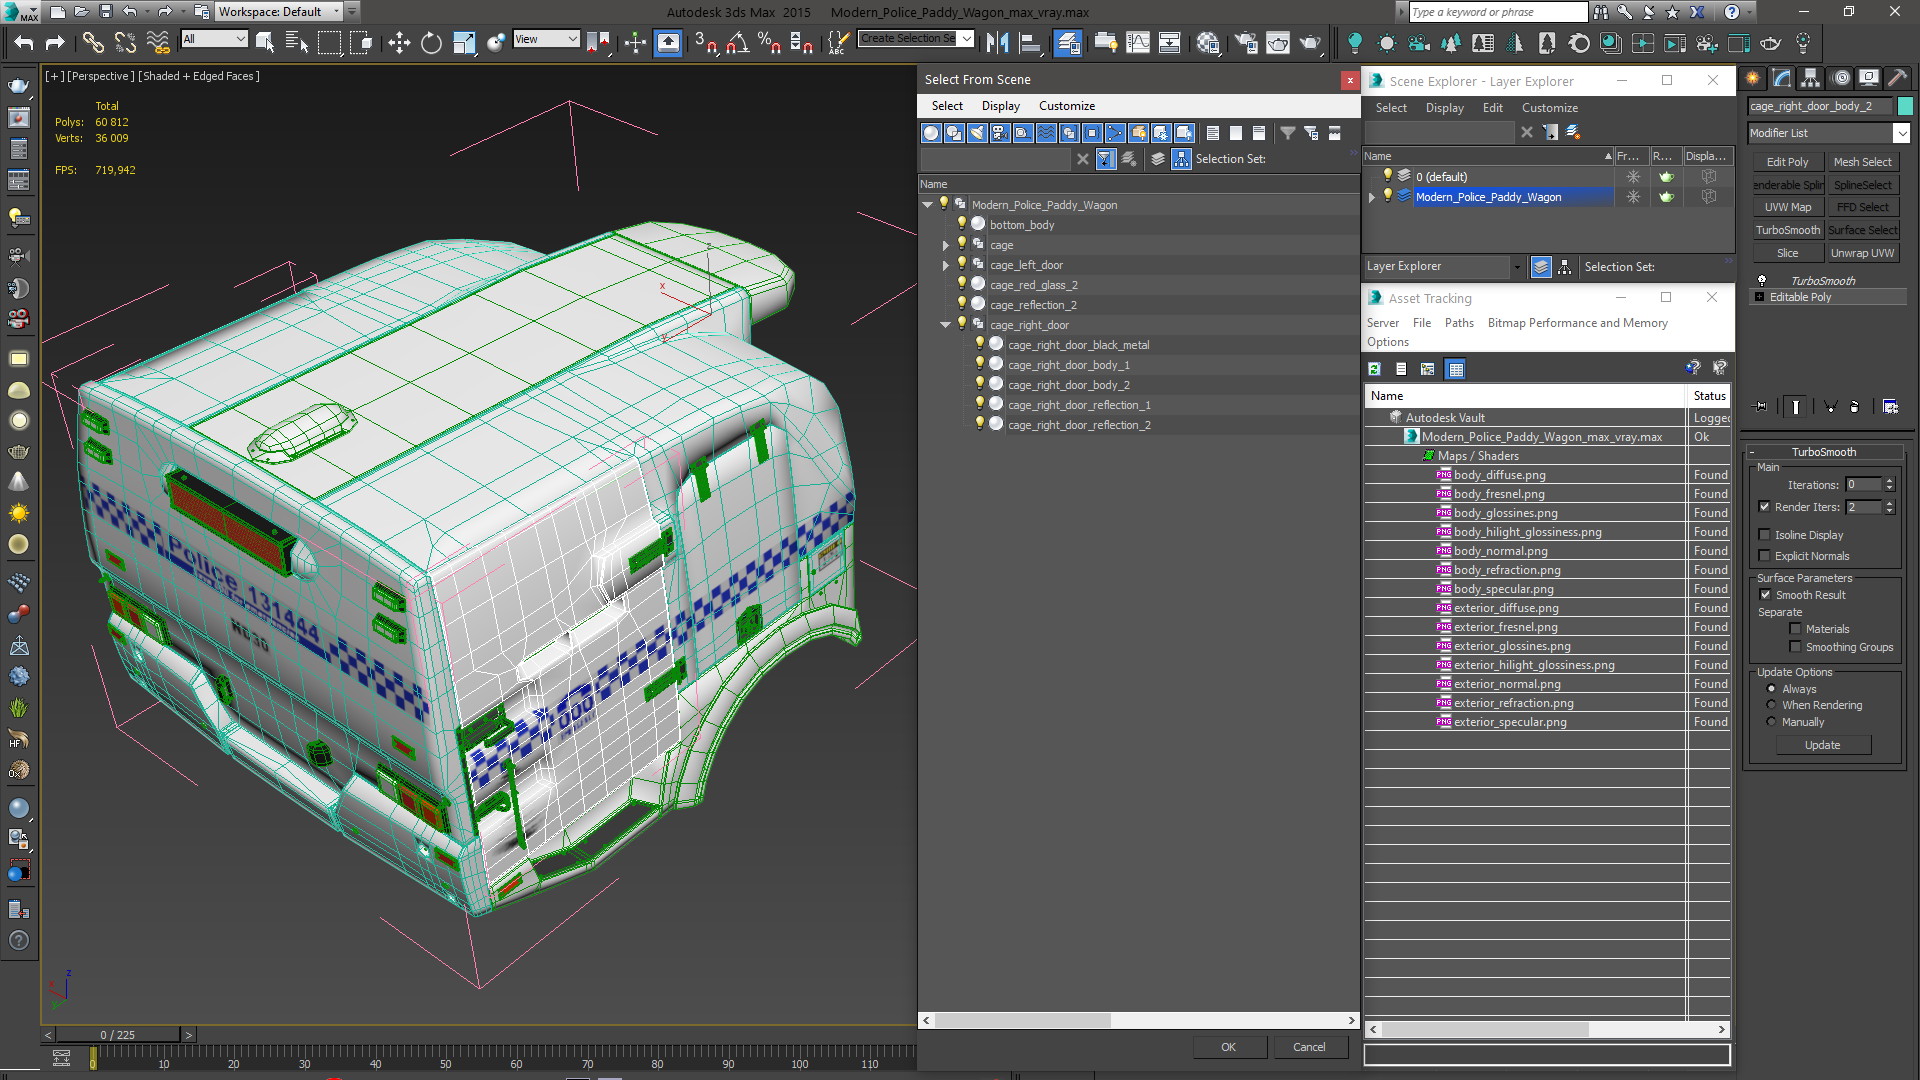Enable Separate by Smoothing Groups checkbox

[1796, 647]
